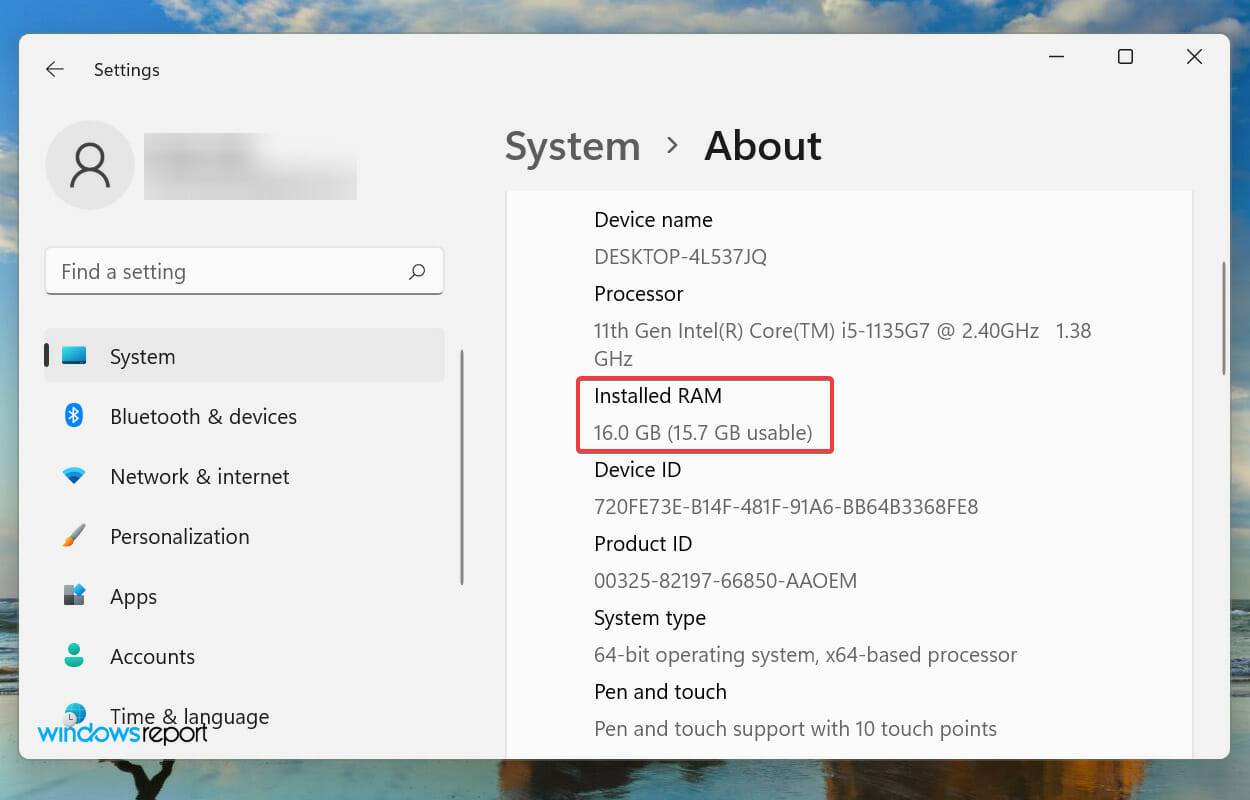
Task: Open the Apps settings icon
Action: pyautogui.click(x=74, y=596)
